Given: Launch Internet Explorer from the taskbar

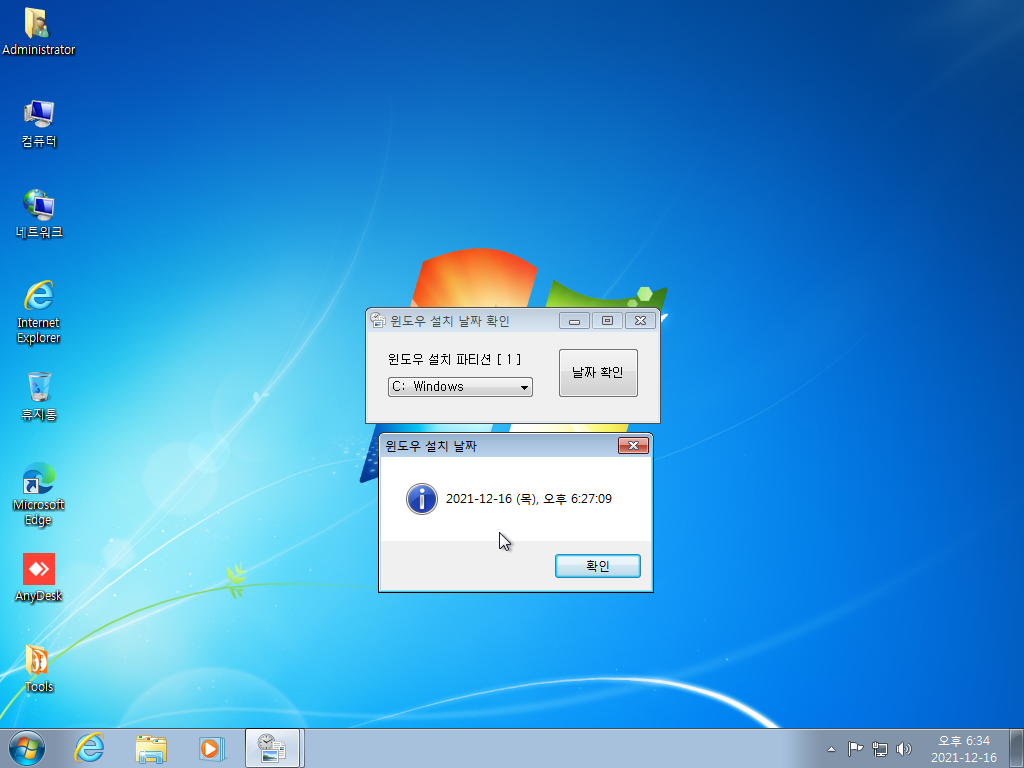Looking at the screenshot, I should (x=89, y=748).
